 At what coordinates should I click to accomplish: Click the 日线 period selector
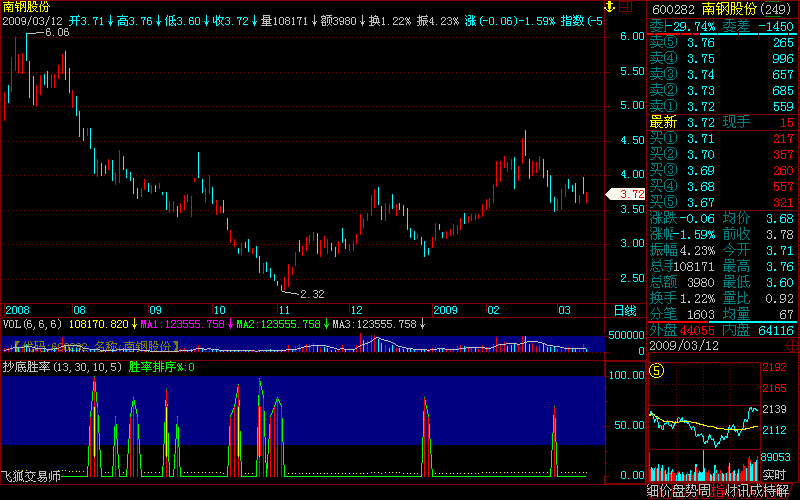tap(625, 310)
